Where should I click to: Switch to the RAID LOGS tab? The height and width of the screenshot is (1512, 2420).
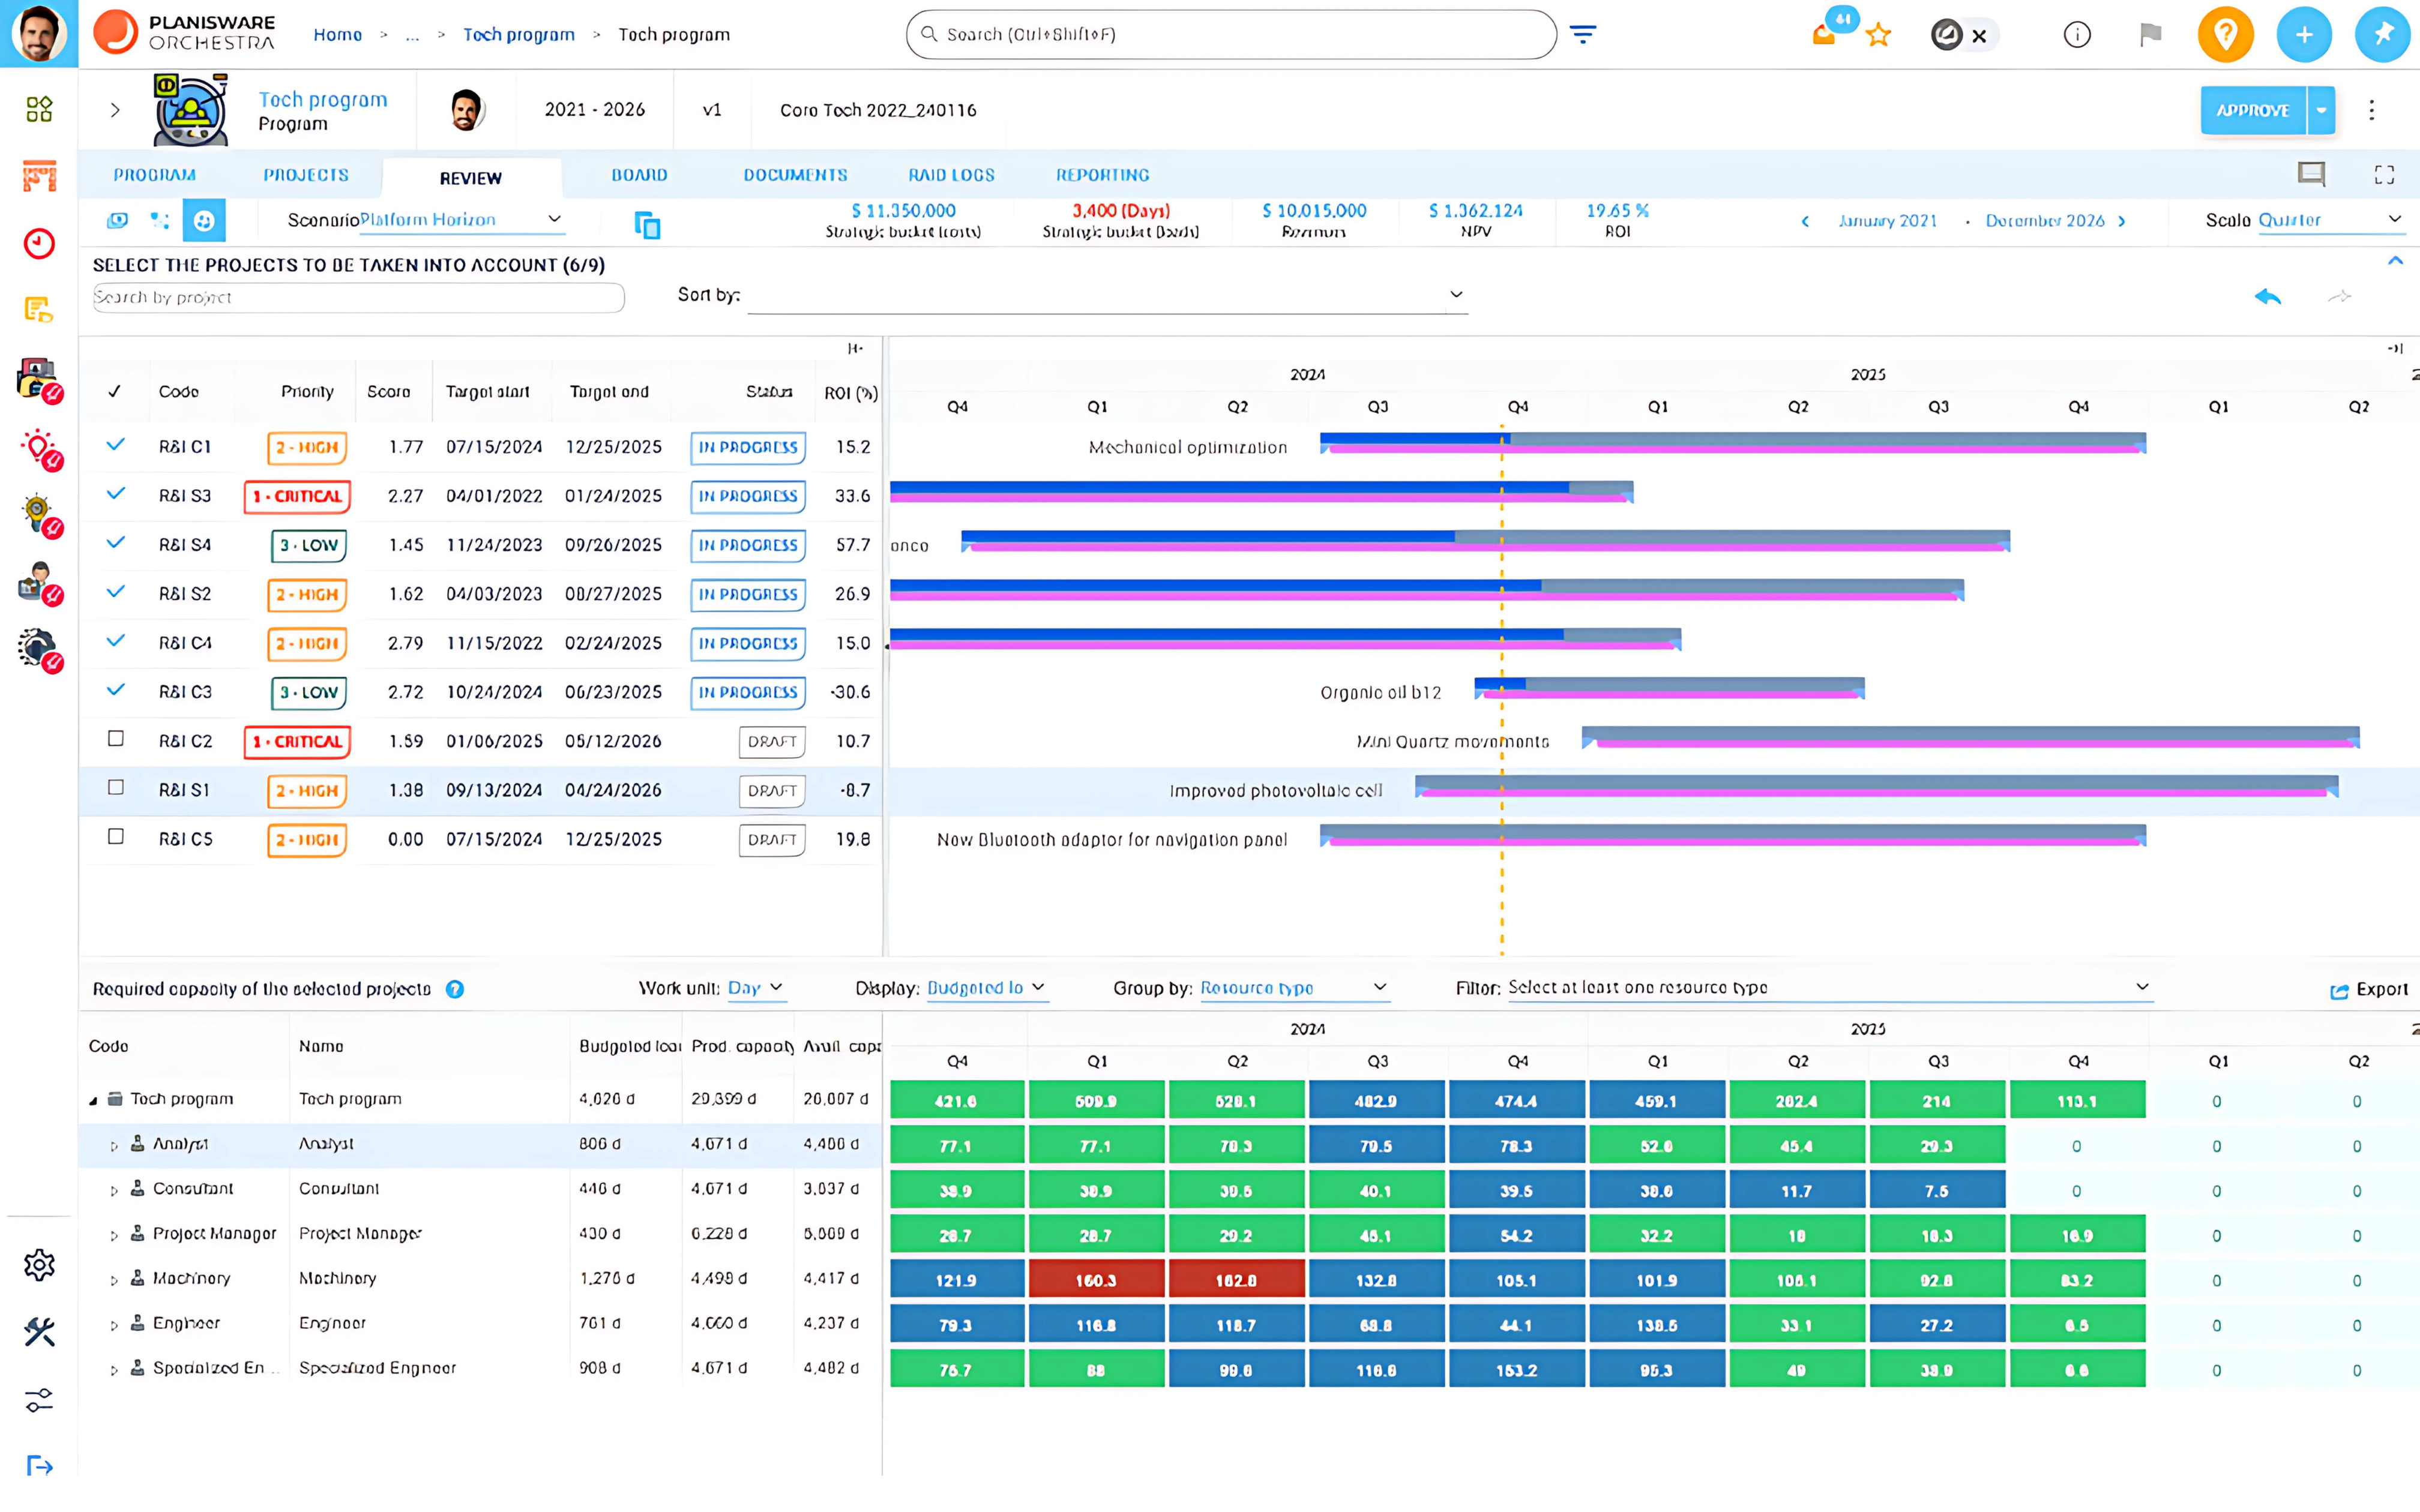950,175
